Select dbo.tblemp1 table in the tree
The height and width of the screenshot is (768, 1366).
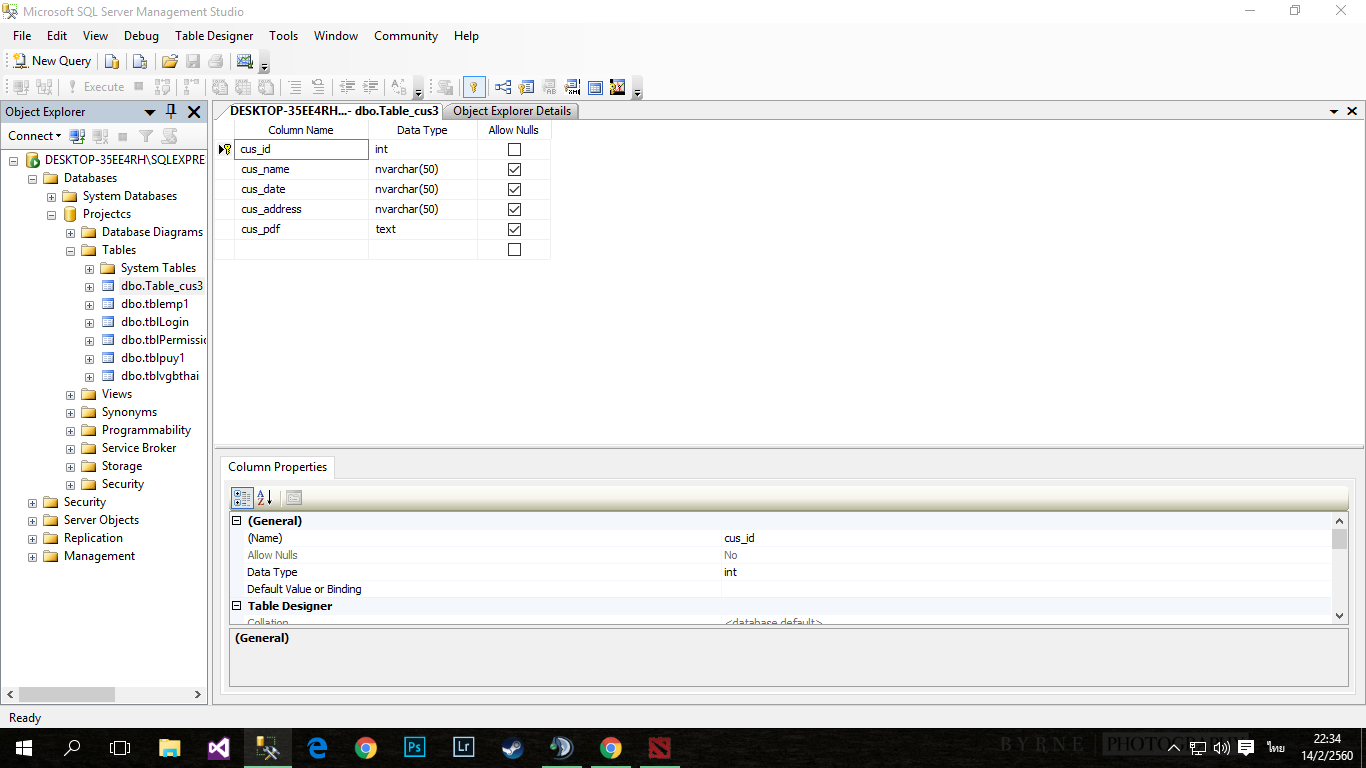pos(155,304)
